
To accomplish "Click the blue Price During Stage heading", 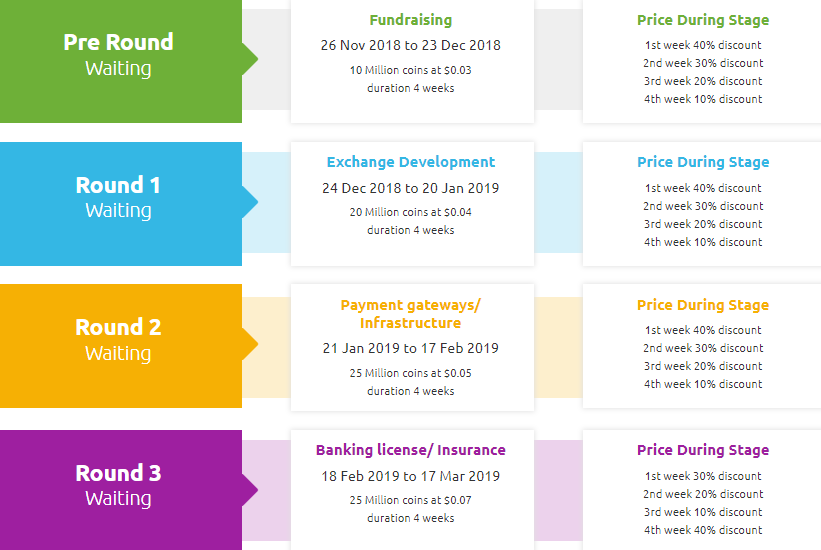I will pyautogui.click(x=703, y=162).
